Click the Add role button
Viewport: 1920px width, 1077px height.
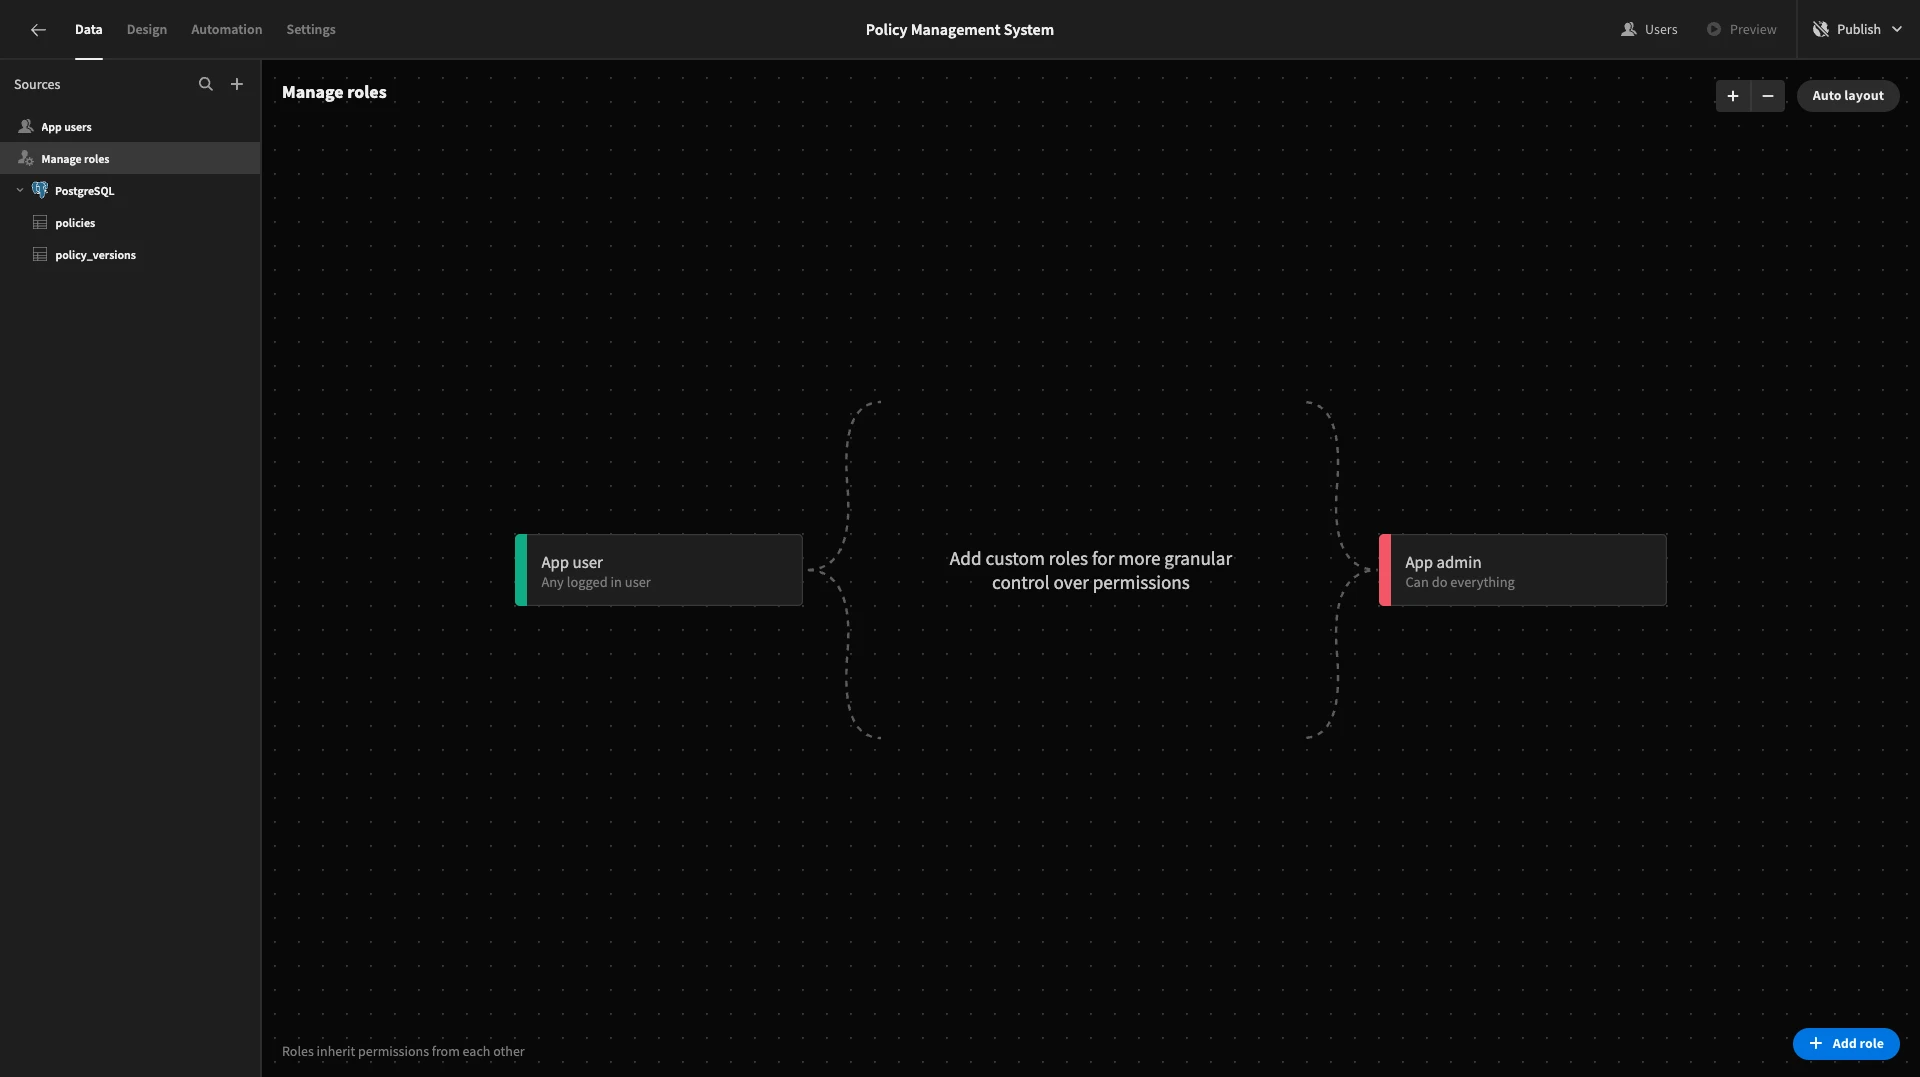click(1846, 1043)
